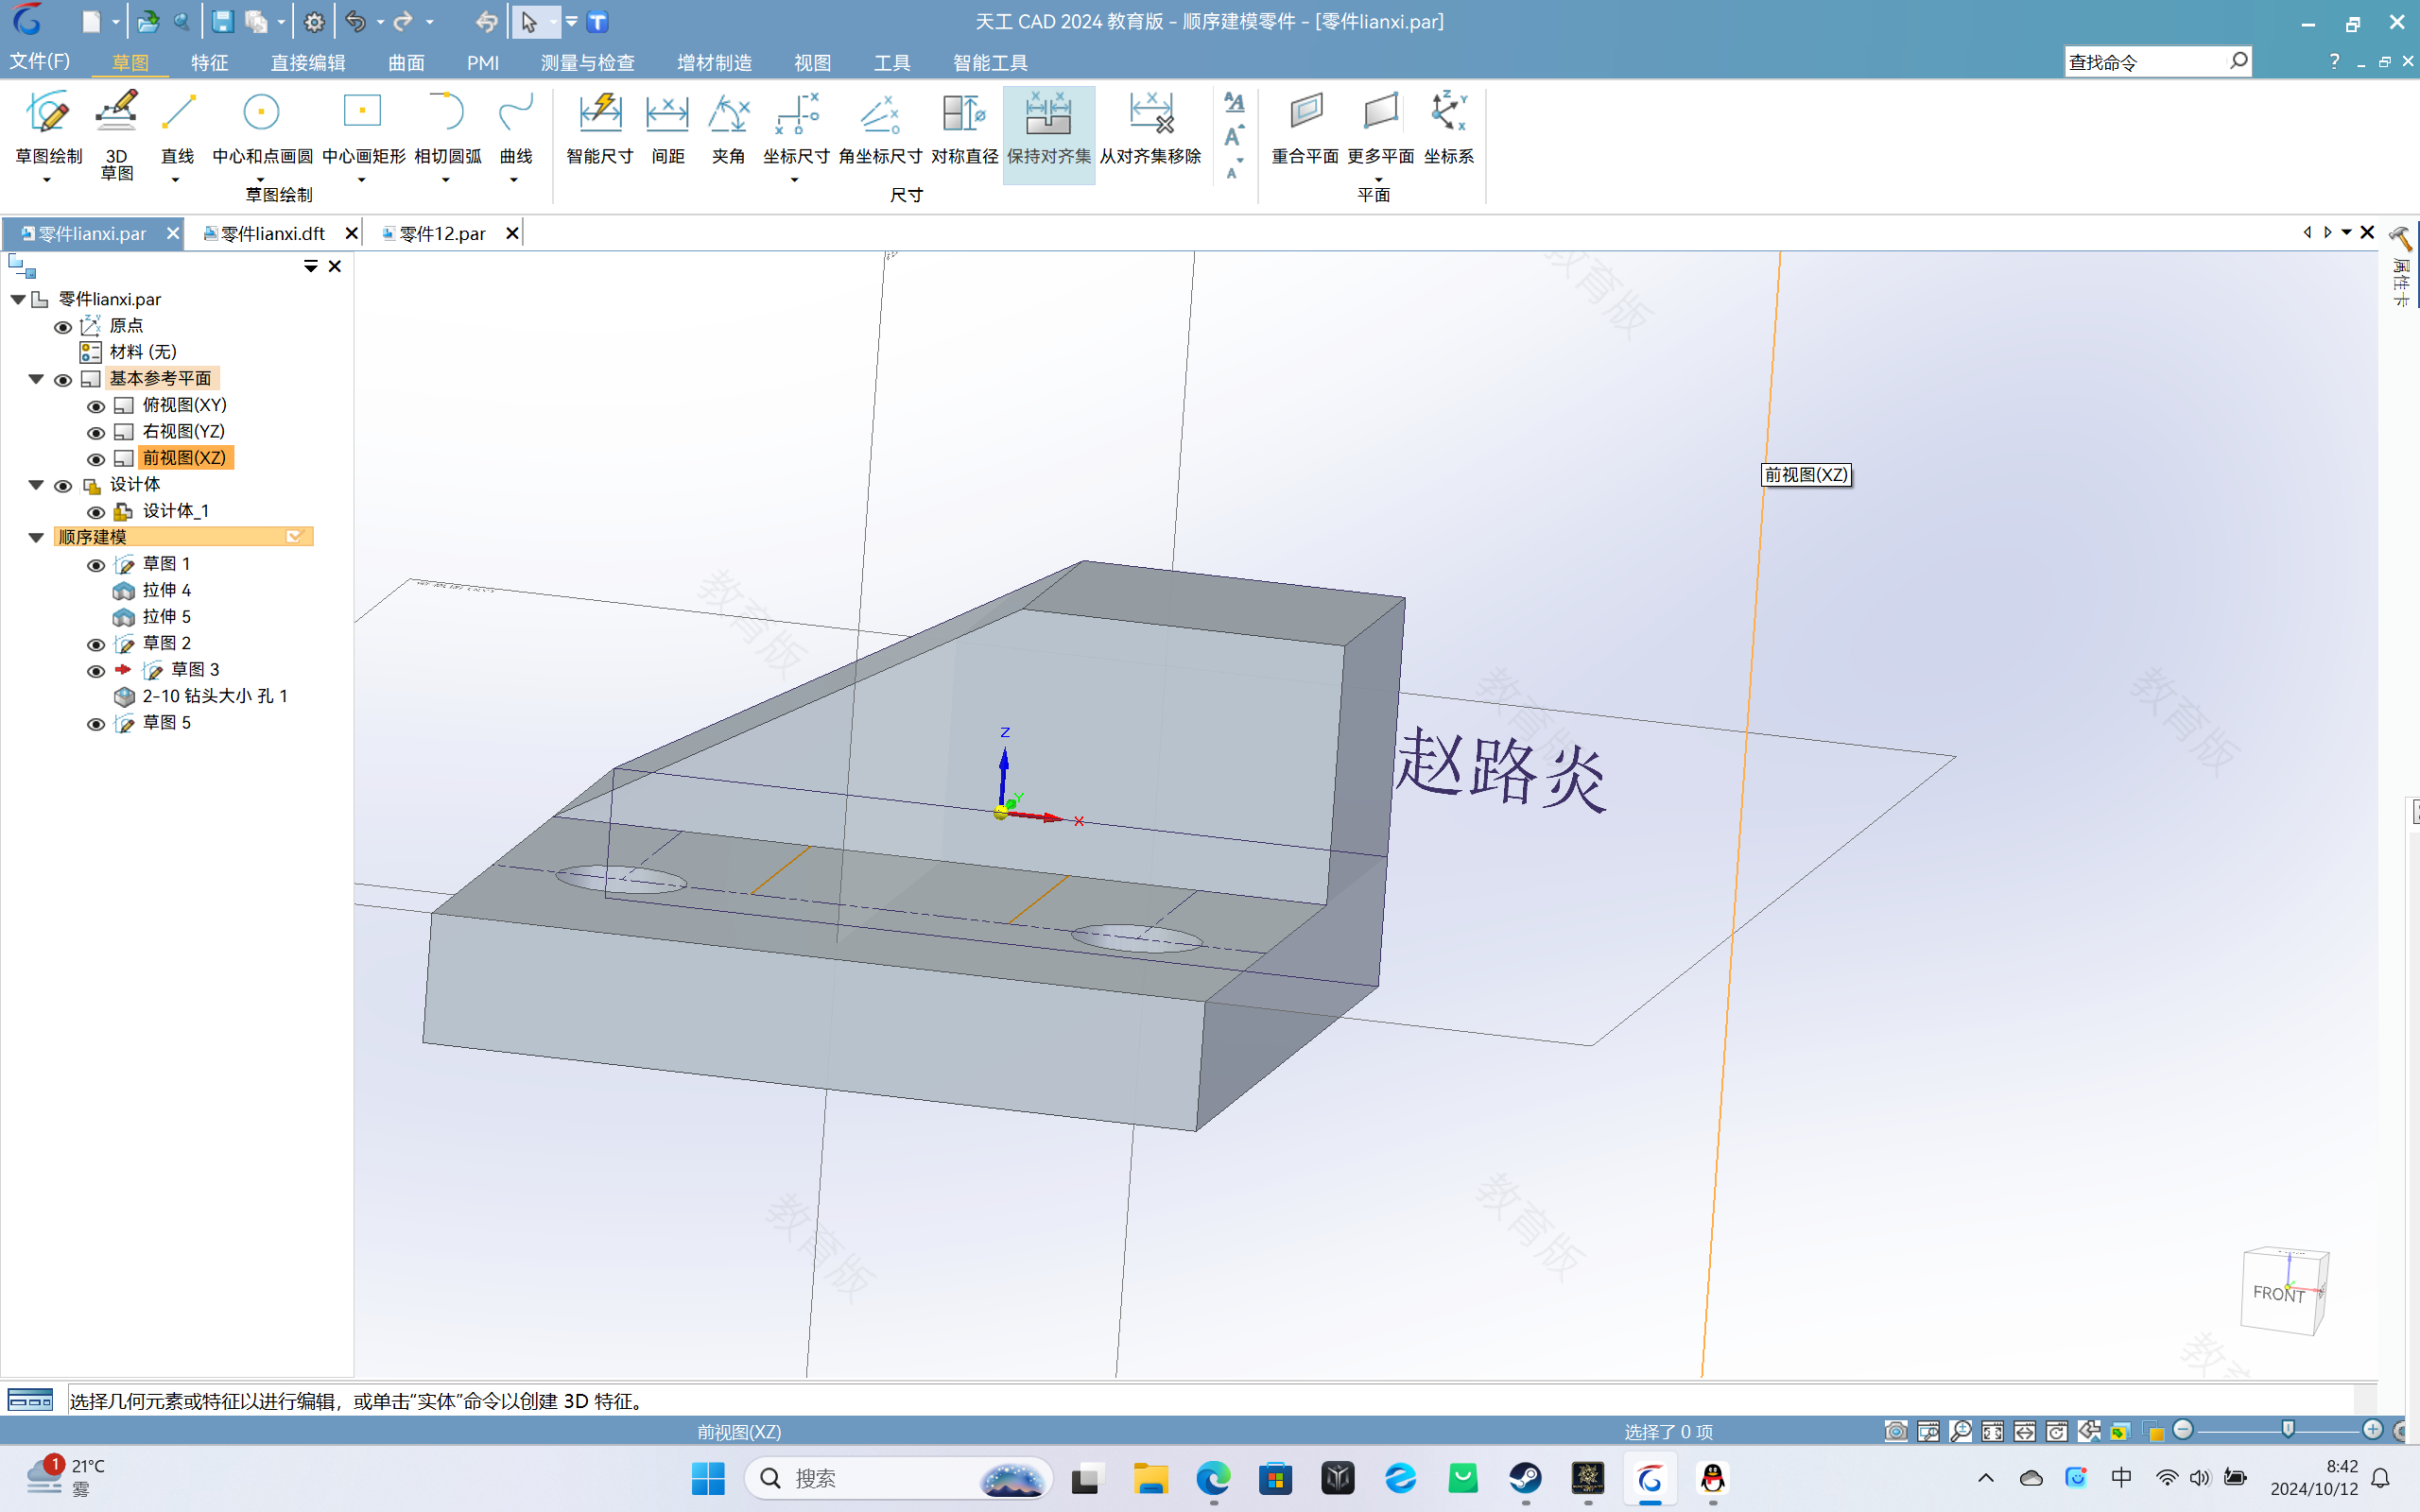Toggle visibility of 原点 origin

pyautogui.click(x=62, y=327)
